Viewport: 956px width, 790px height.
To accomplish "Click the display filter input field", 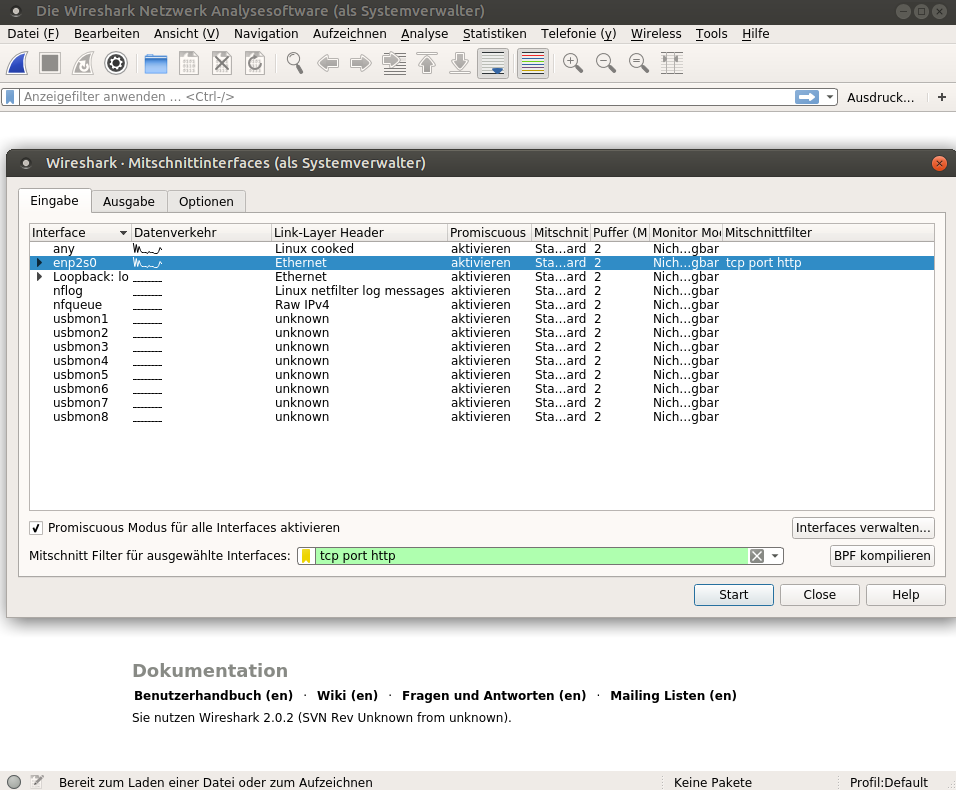I will 400,97.
